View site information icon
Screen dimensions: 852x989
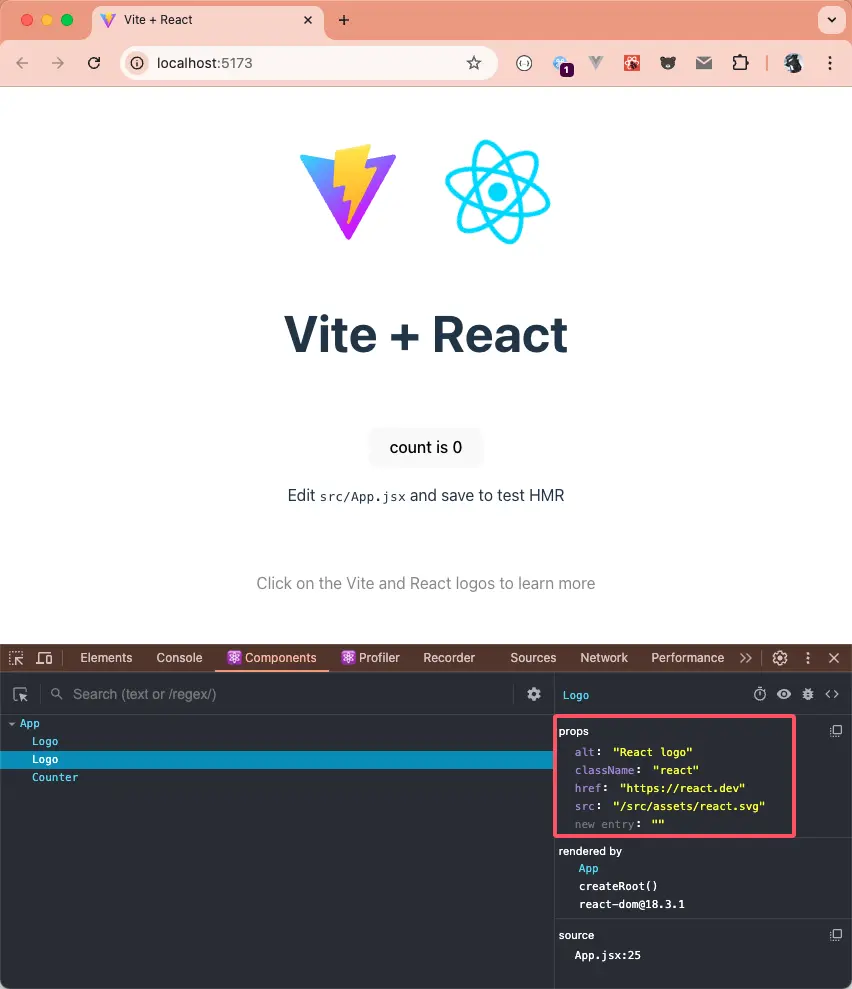click(137, 63)
